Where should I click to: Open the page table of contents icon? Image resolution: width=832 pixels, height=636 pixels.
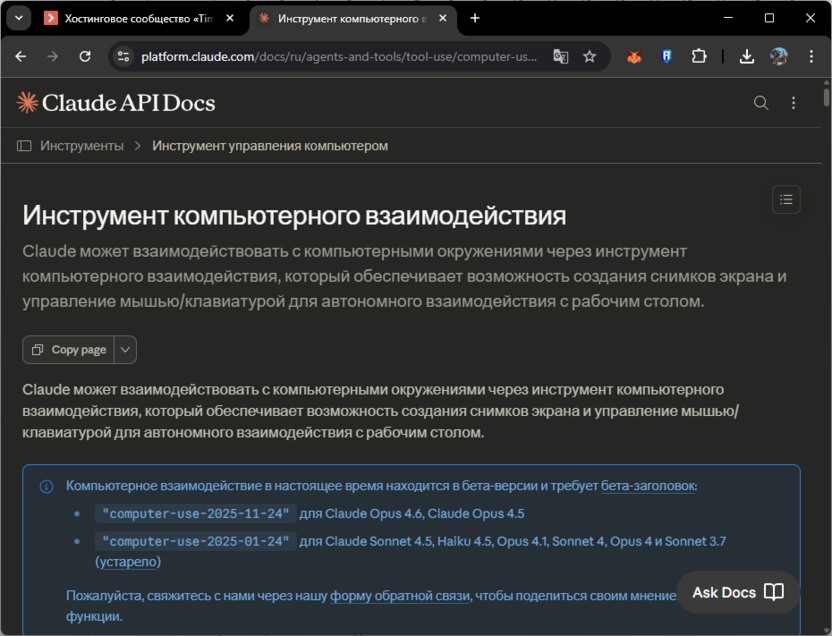click(786, 199)
